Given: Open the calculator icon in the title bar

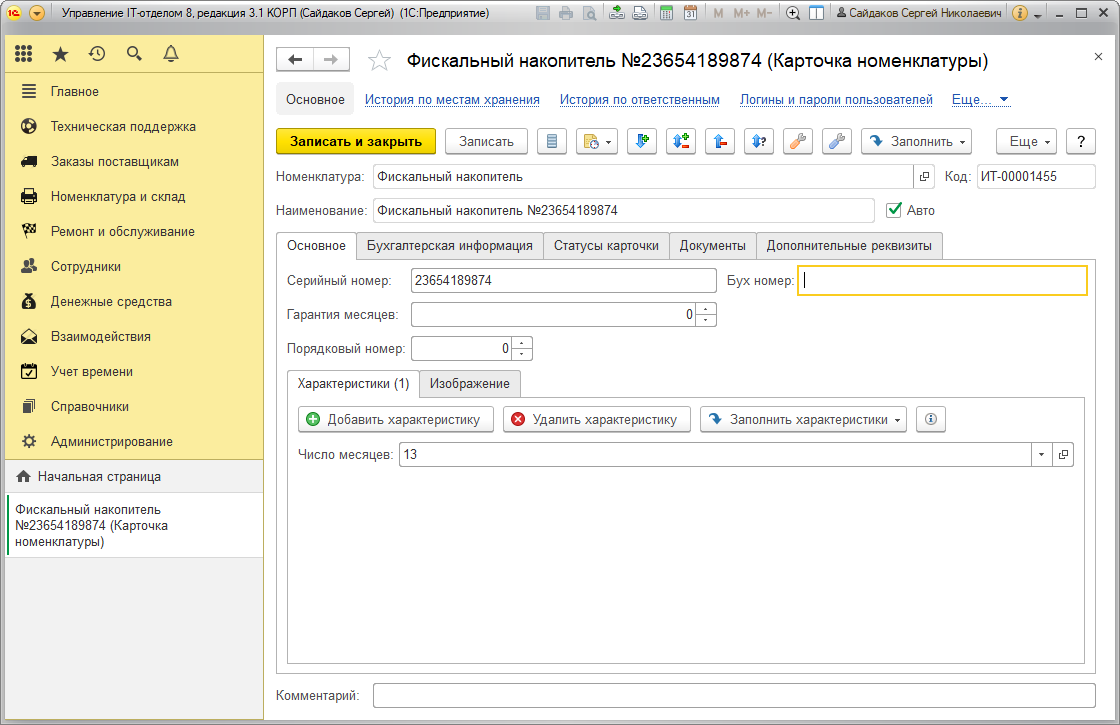Looking at the screenshot, I should 666,13.
